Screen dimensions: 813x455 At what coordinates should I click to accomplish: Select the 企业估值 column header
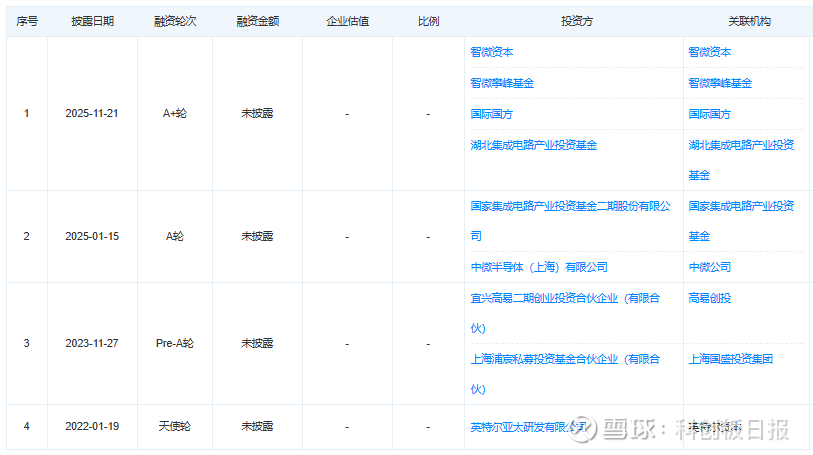[347, 21]
